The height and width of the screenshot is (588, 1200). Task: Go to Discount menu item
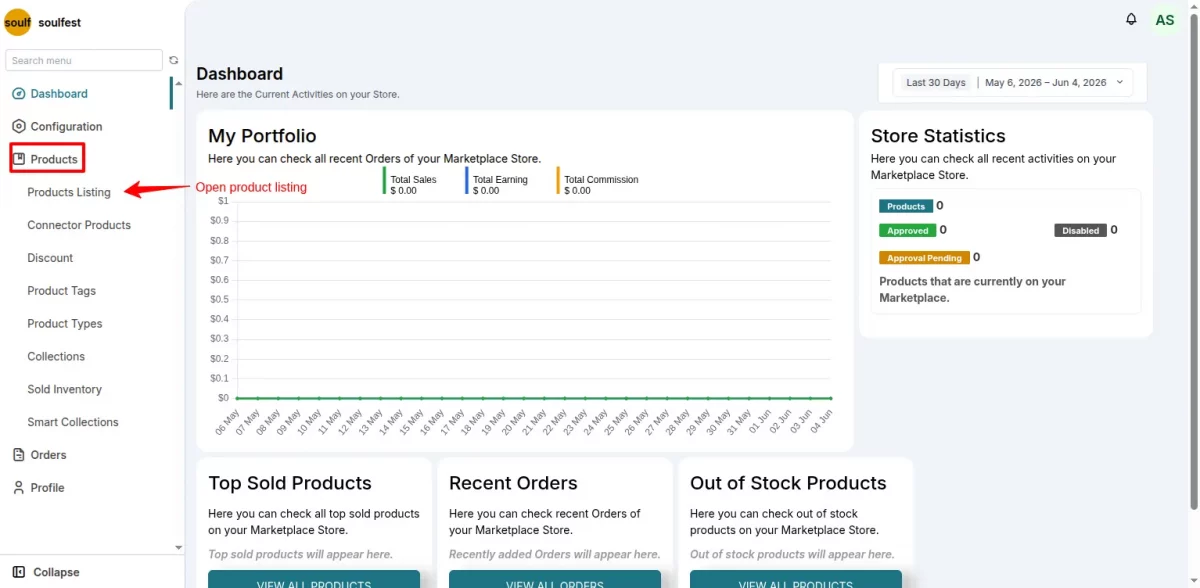tap(50, 258)
